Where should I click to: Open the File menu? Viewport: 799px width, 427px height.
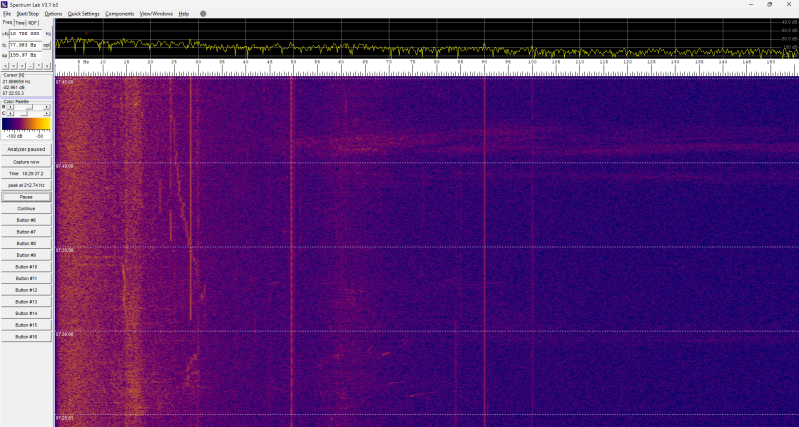(x=7, y=14)
